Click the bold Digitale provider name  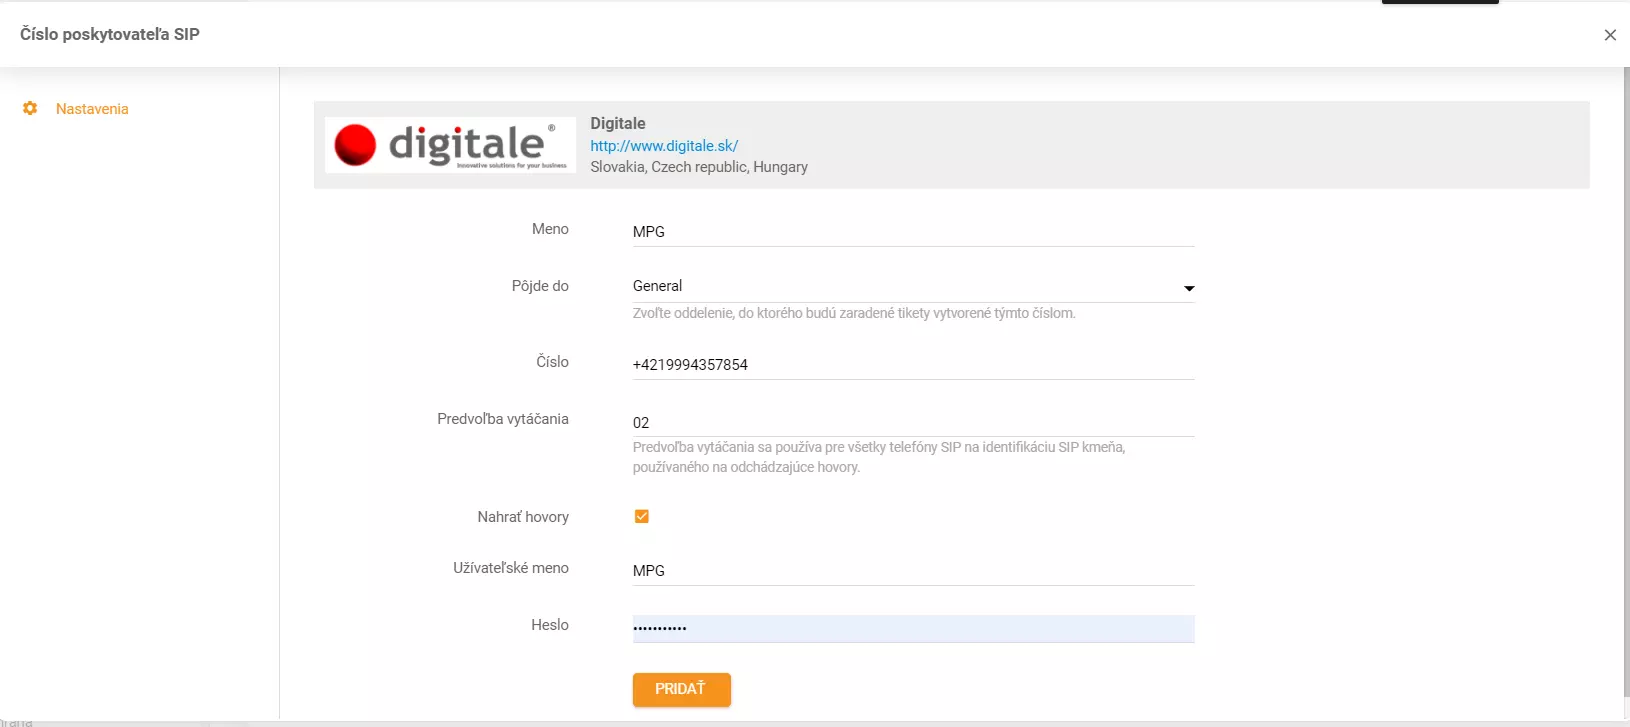coord(618,123)
